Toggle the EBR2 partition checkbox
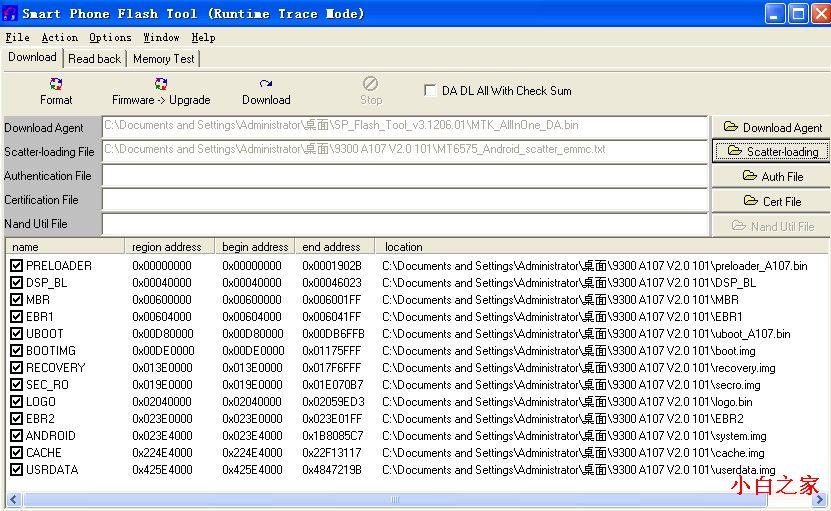This screenshot has width=831, height=511. coord(16,418)
